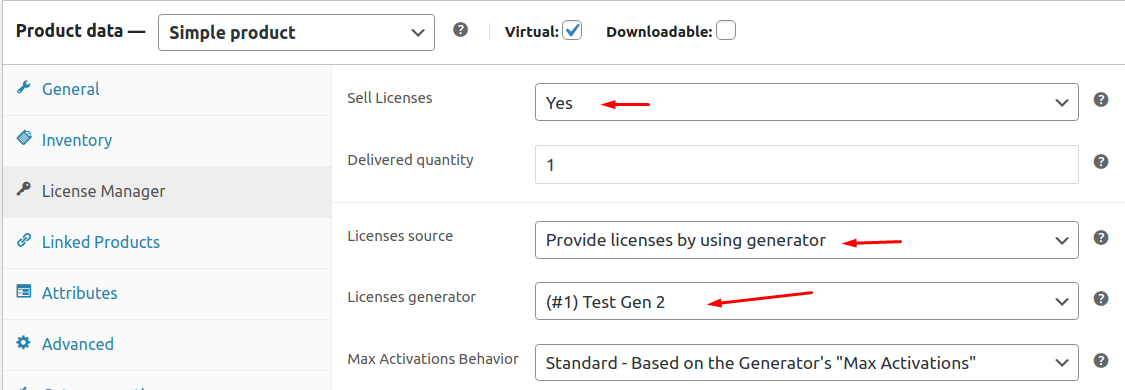Click the key icon of License Manager
The width and height of the screenshot is (1125, 390).
(24, 191)
